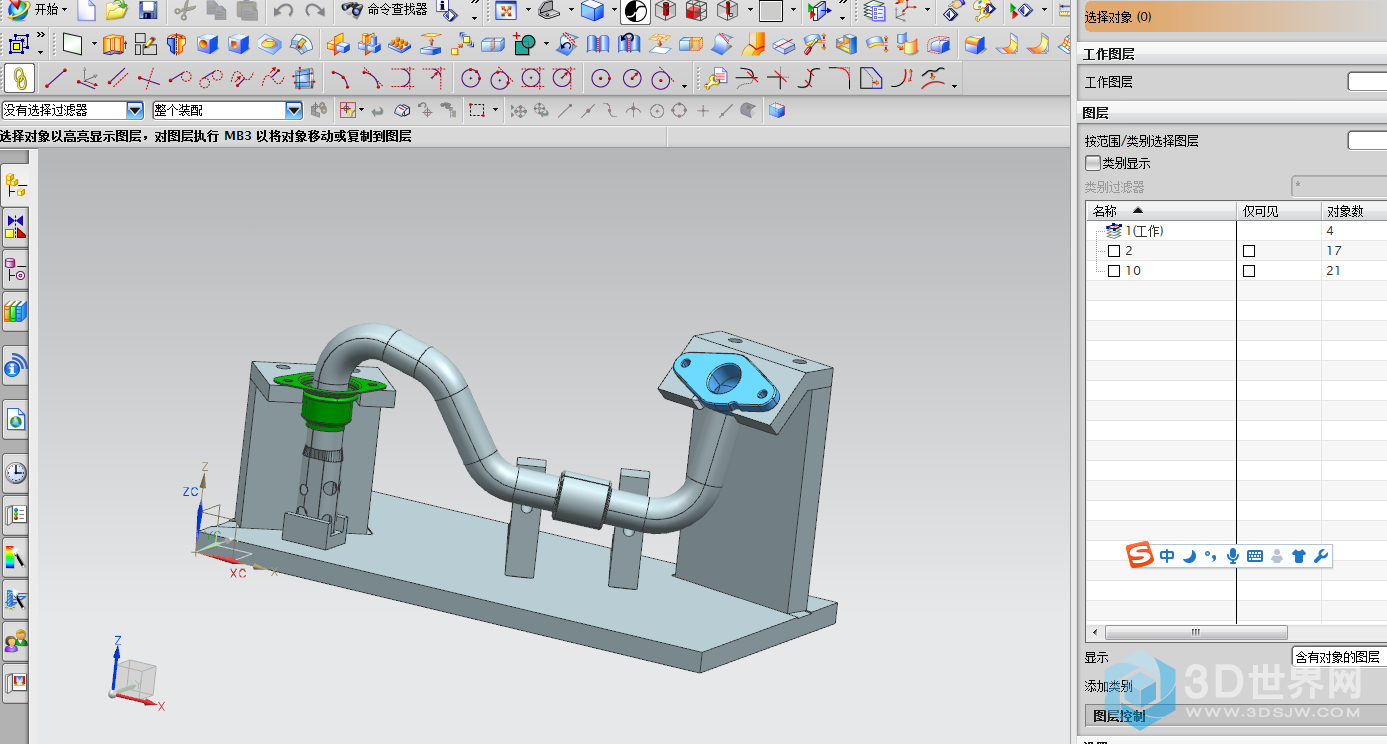Open the Roles sidebar tab
This screenshot has width=1387, height=744.
[15, 640]
